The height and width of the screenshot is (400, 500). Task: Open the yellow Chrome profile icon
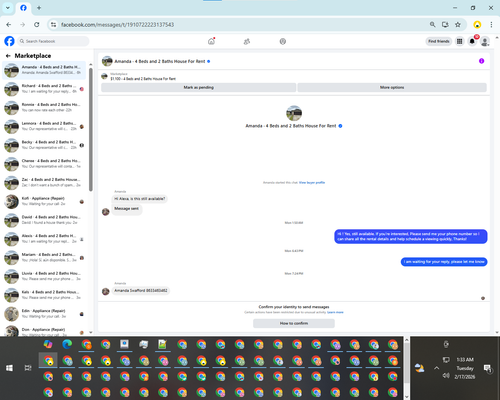[477, 25]
